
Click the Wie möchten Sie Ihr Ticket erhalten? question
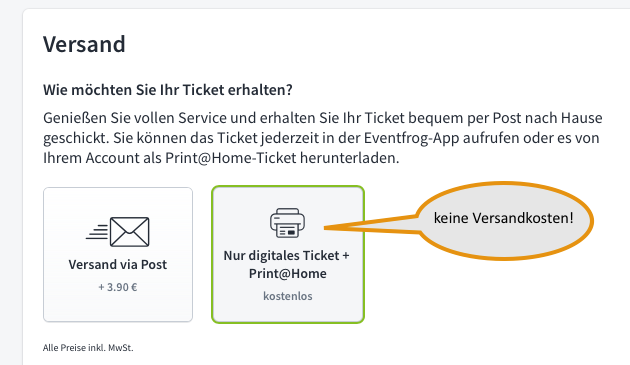pos(168,90)
